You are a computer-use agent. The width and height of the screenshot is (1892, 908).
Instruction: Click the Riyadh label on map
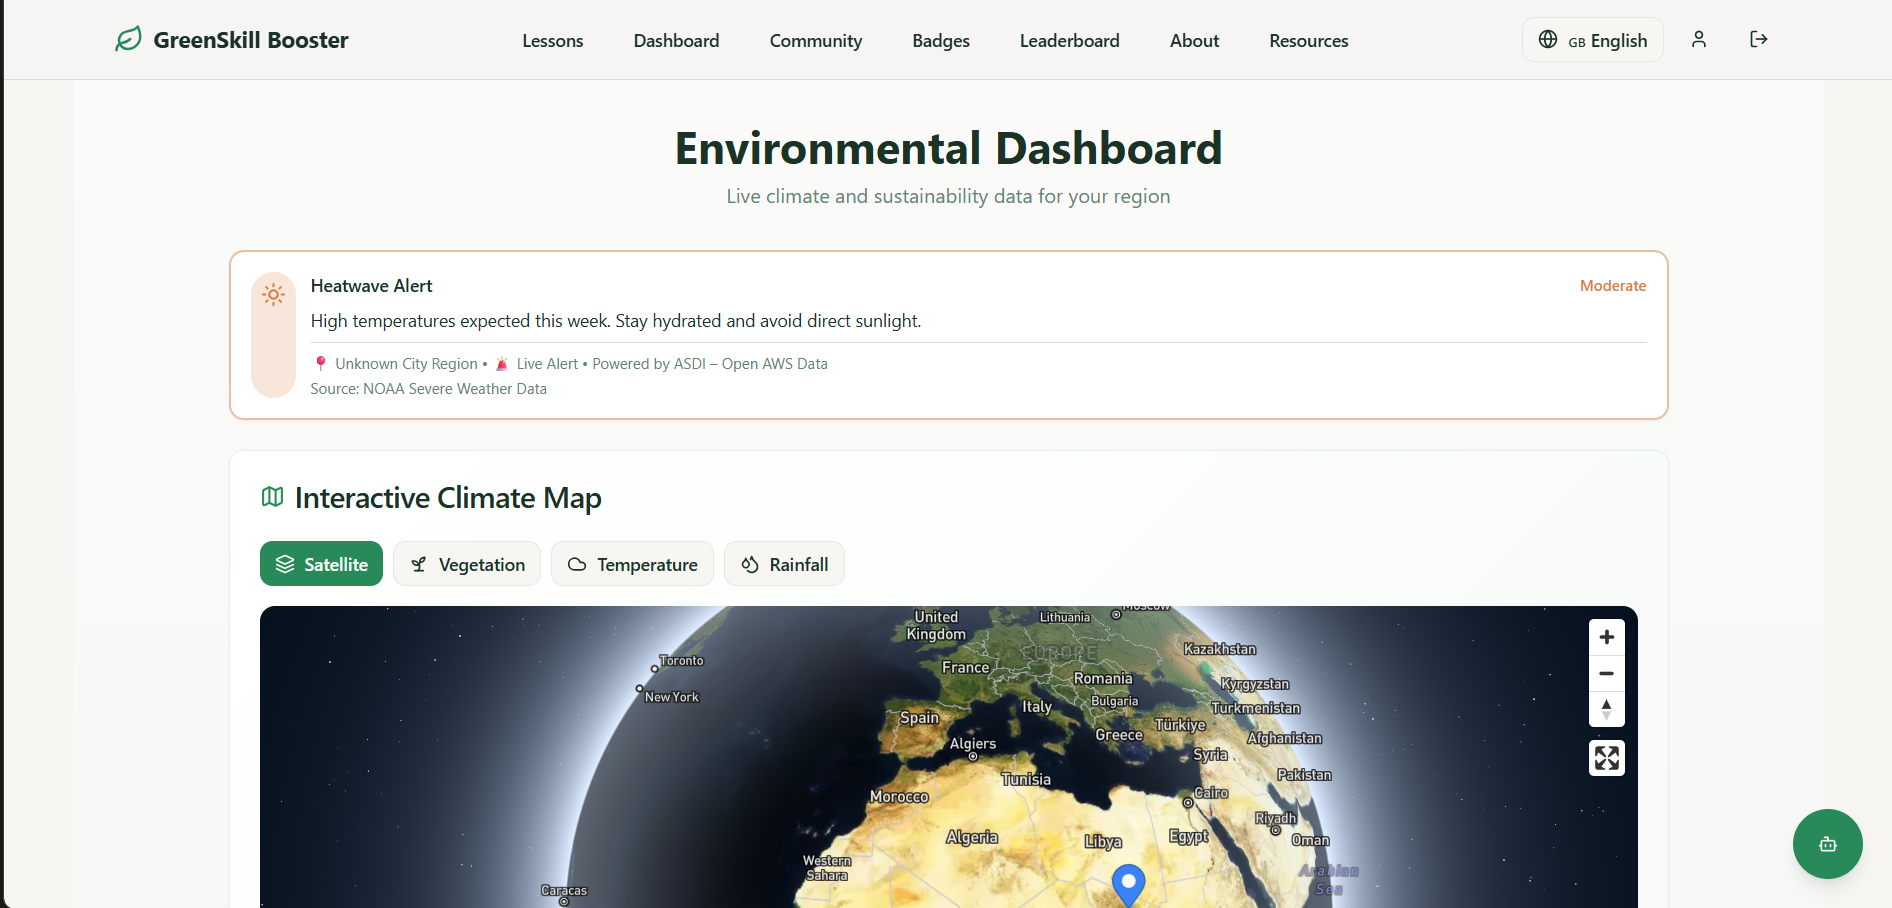[1276, 818]
